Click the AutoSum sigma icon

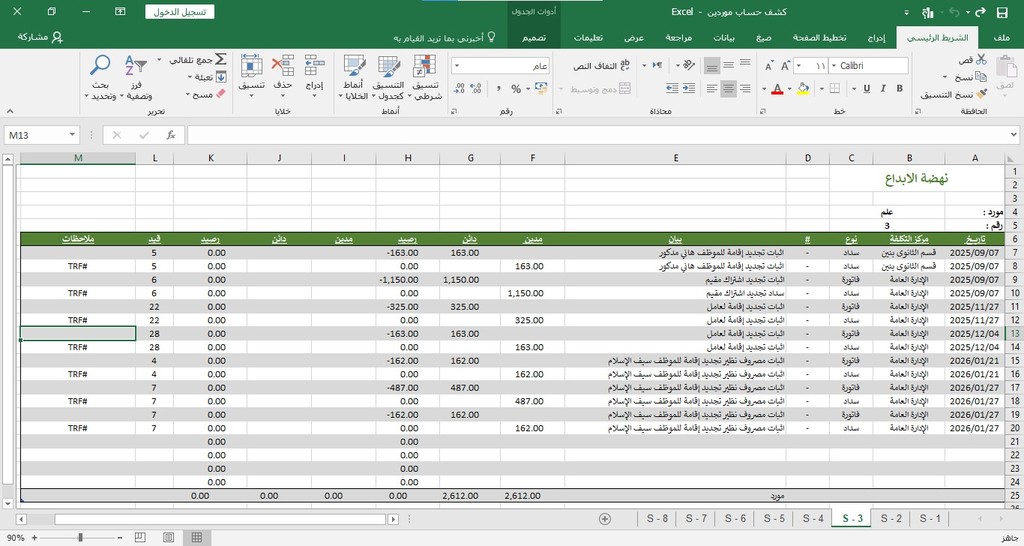click(221, 60)
